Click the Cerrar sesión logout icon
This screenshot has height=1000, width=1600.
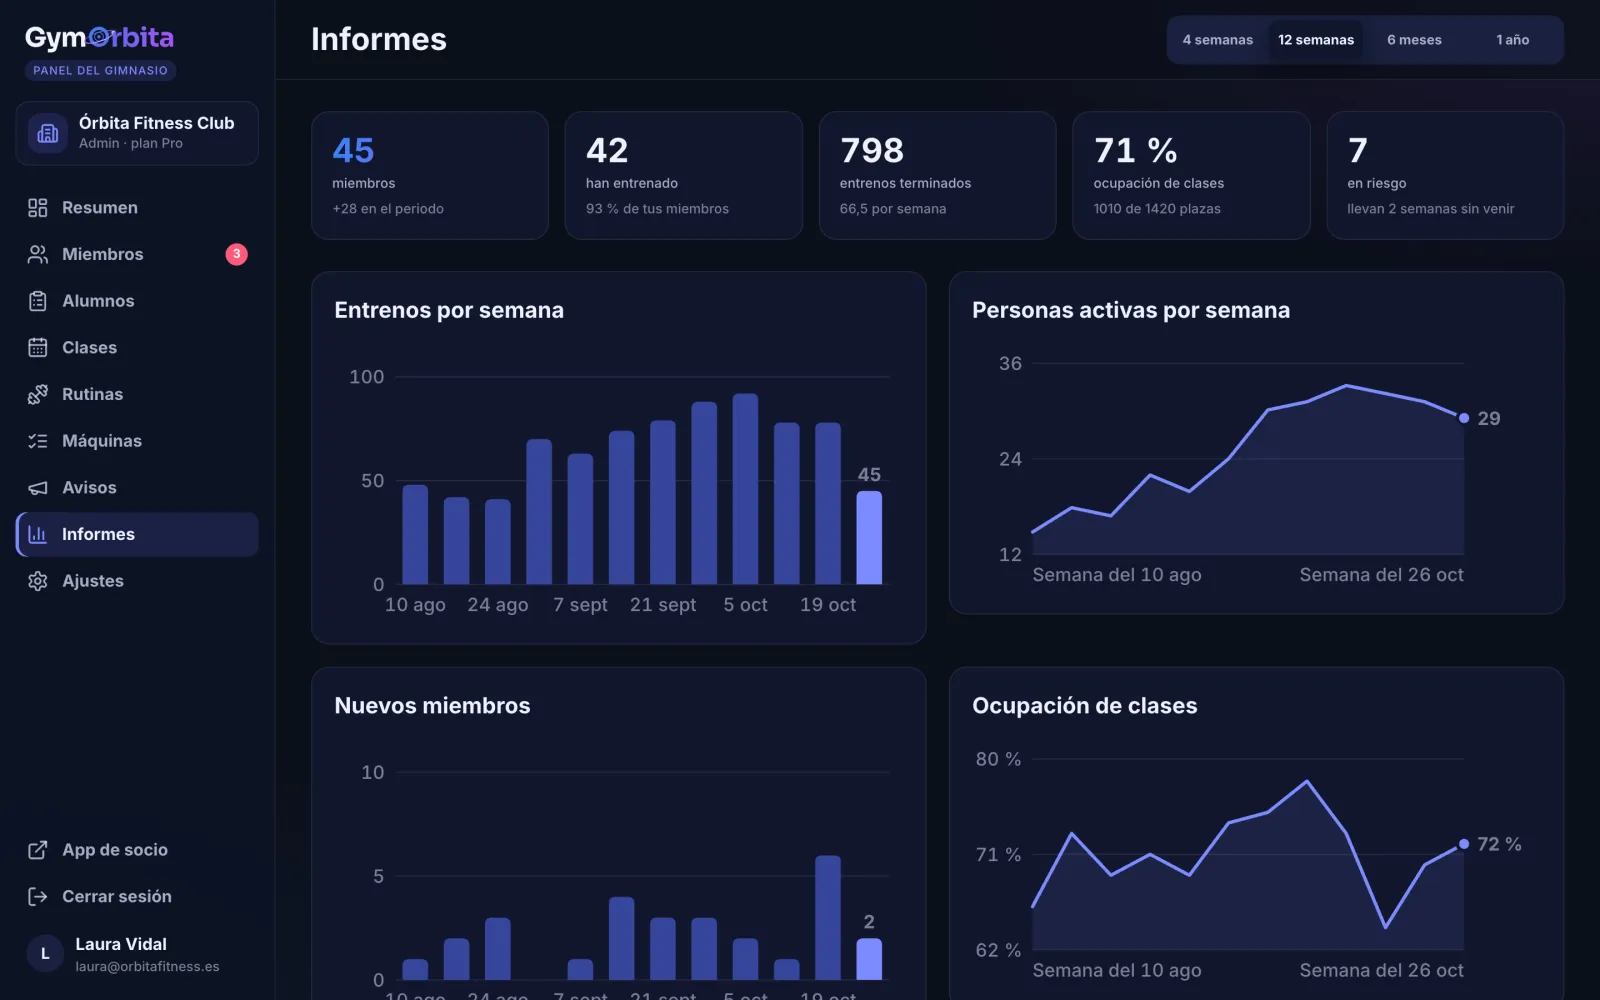(37, 896)
